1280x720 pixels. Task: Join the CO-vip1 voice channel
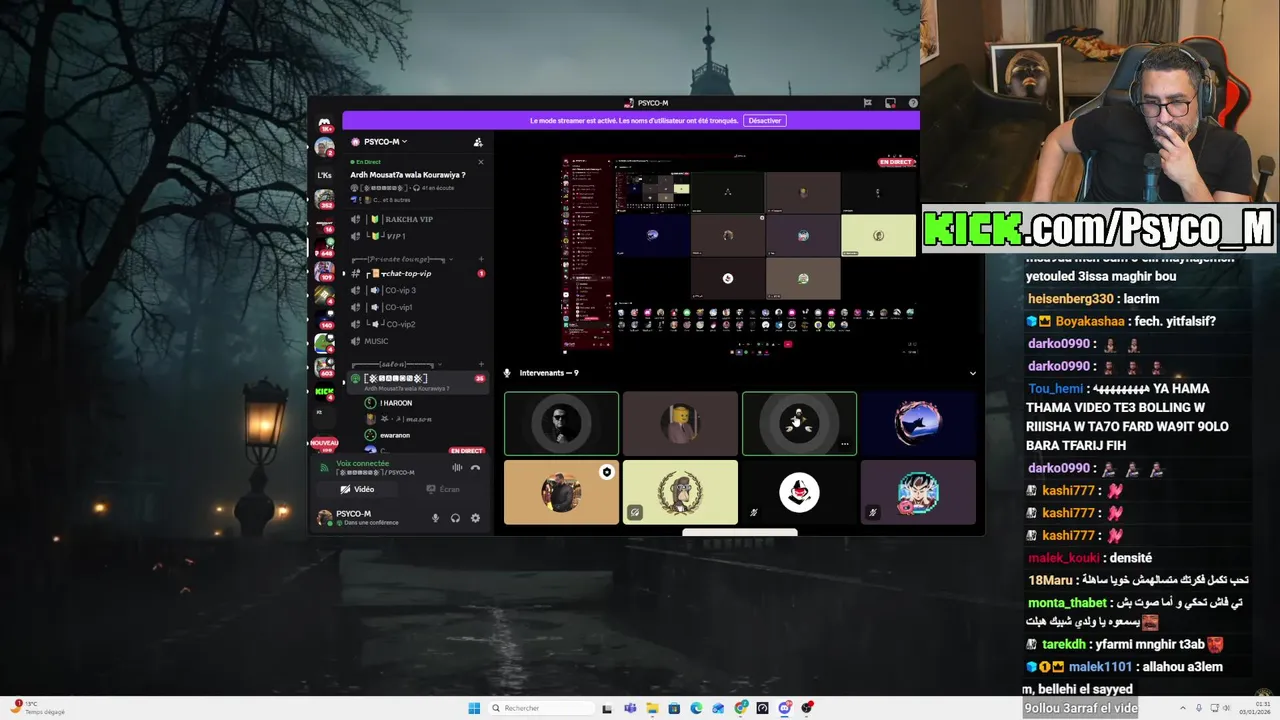pyautogui.click(x=398, y=307)
